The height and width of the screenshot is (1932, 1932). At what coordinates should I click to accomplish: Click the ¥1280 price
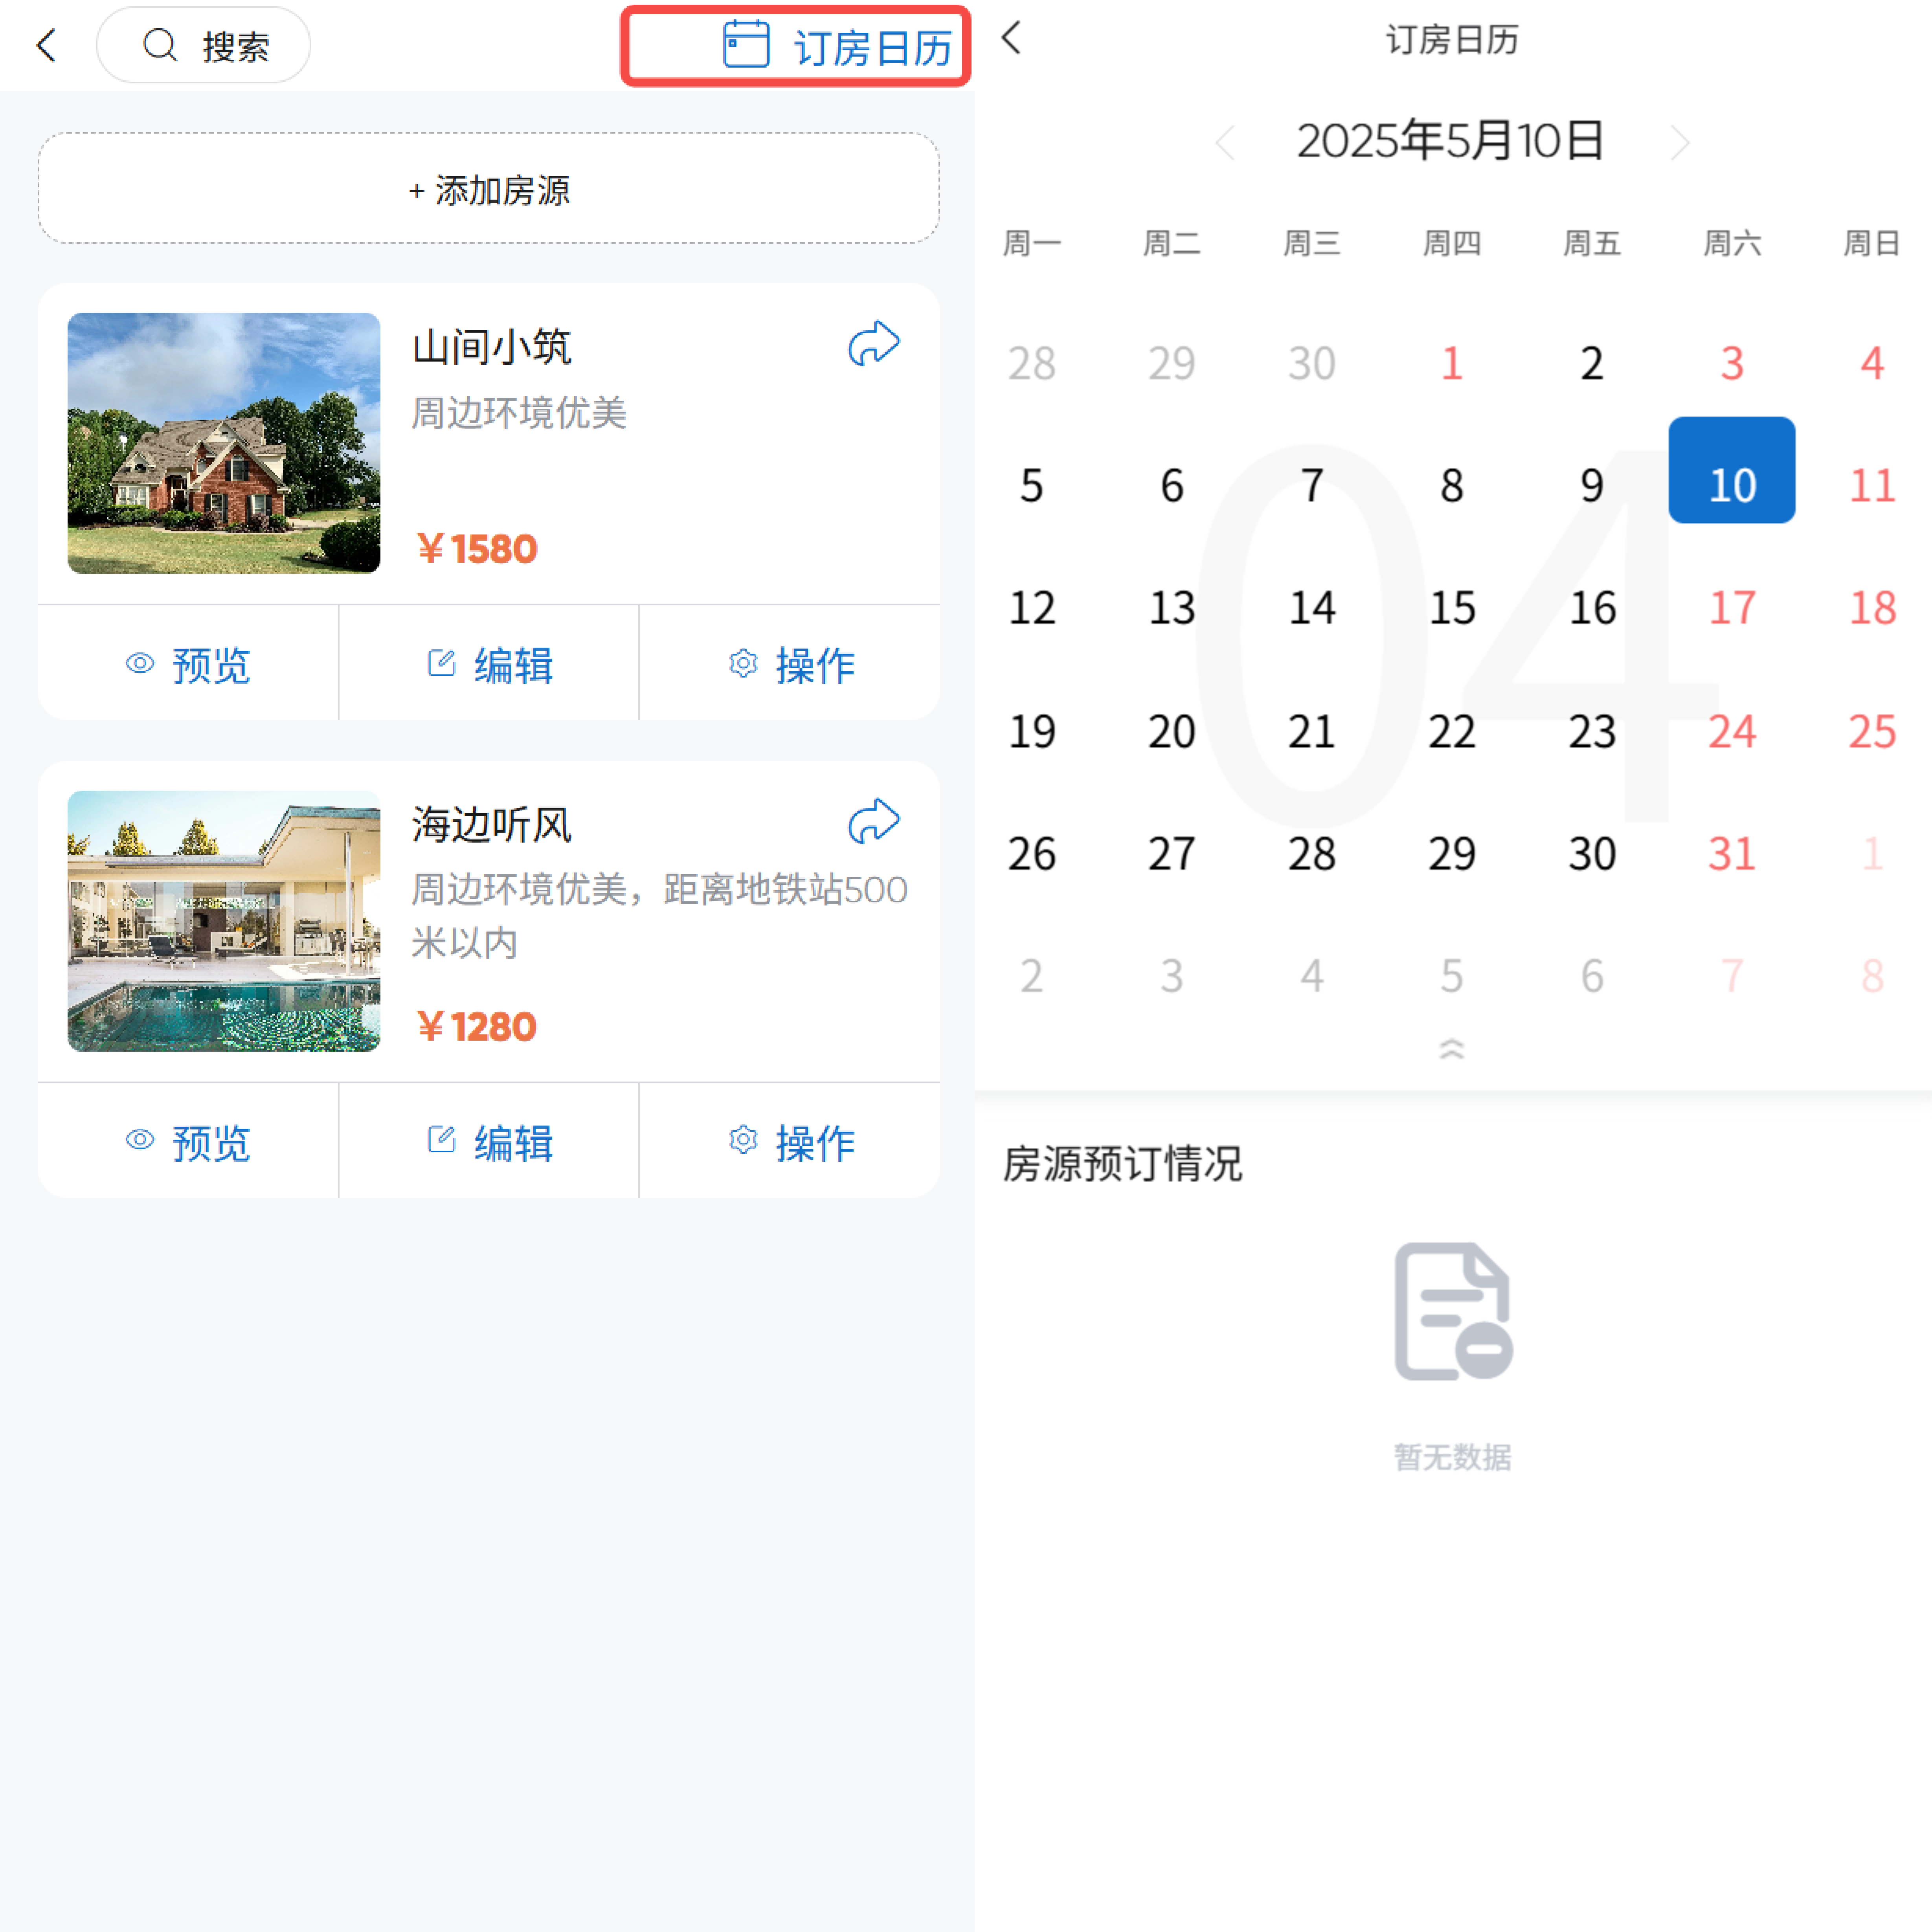(477, 1026)
